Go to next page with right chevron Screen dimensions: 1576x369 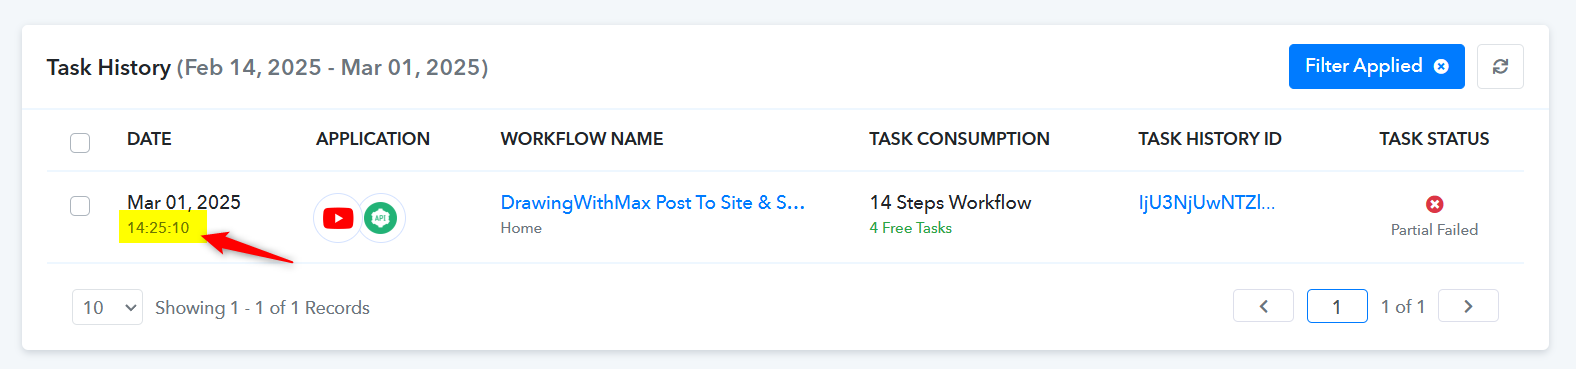click(1468, 306)
